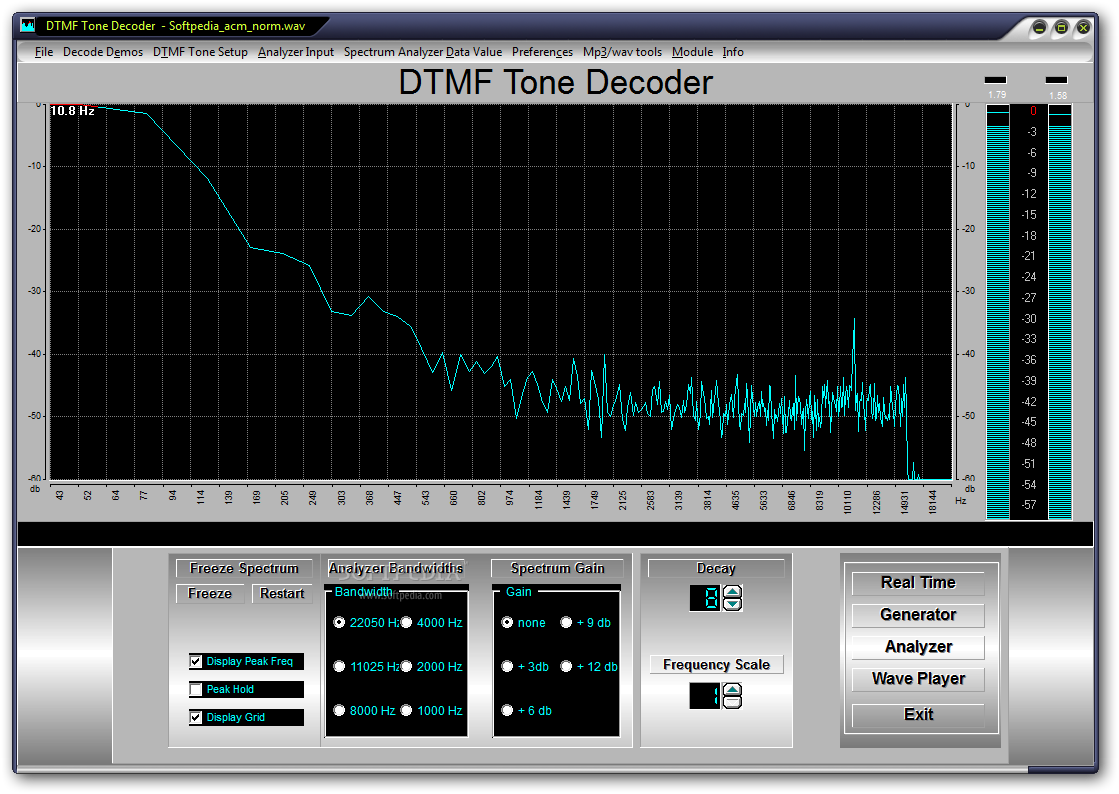Click the 10.8 Hz peak frequency label
Screen dimensions: 1119x794
[x=72, y=111]
